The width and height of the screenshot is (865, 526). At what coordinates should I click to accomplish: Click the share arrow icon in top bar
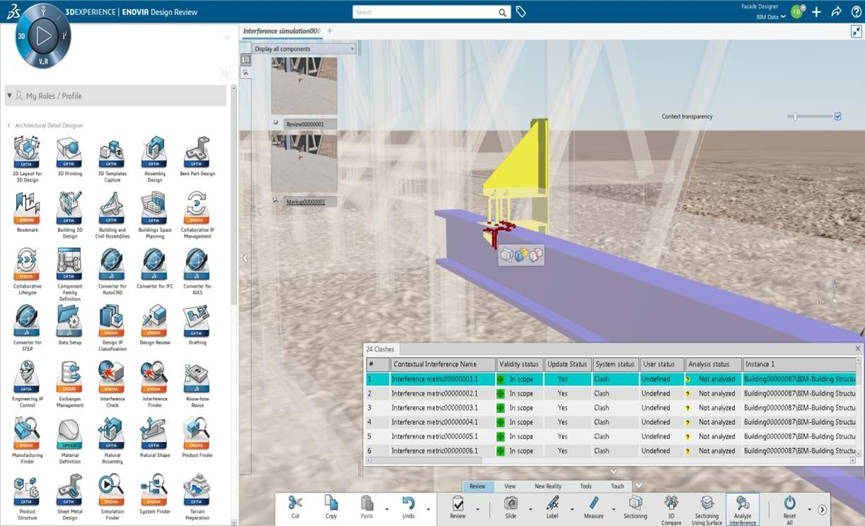[836, 12]
